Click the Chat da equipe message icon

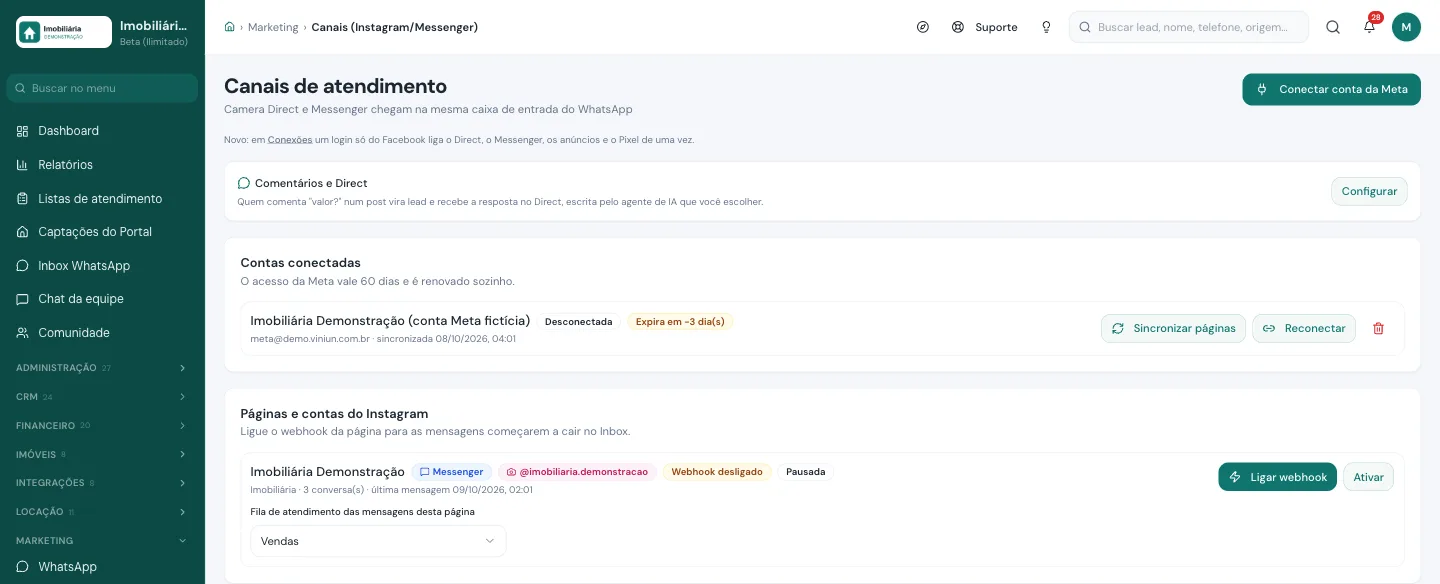click(x=22, y=299)
